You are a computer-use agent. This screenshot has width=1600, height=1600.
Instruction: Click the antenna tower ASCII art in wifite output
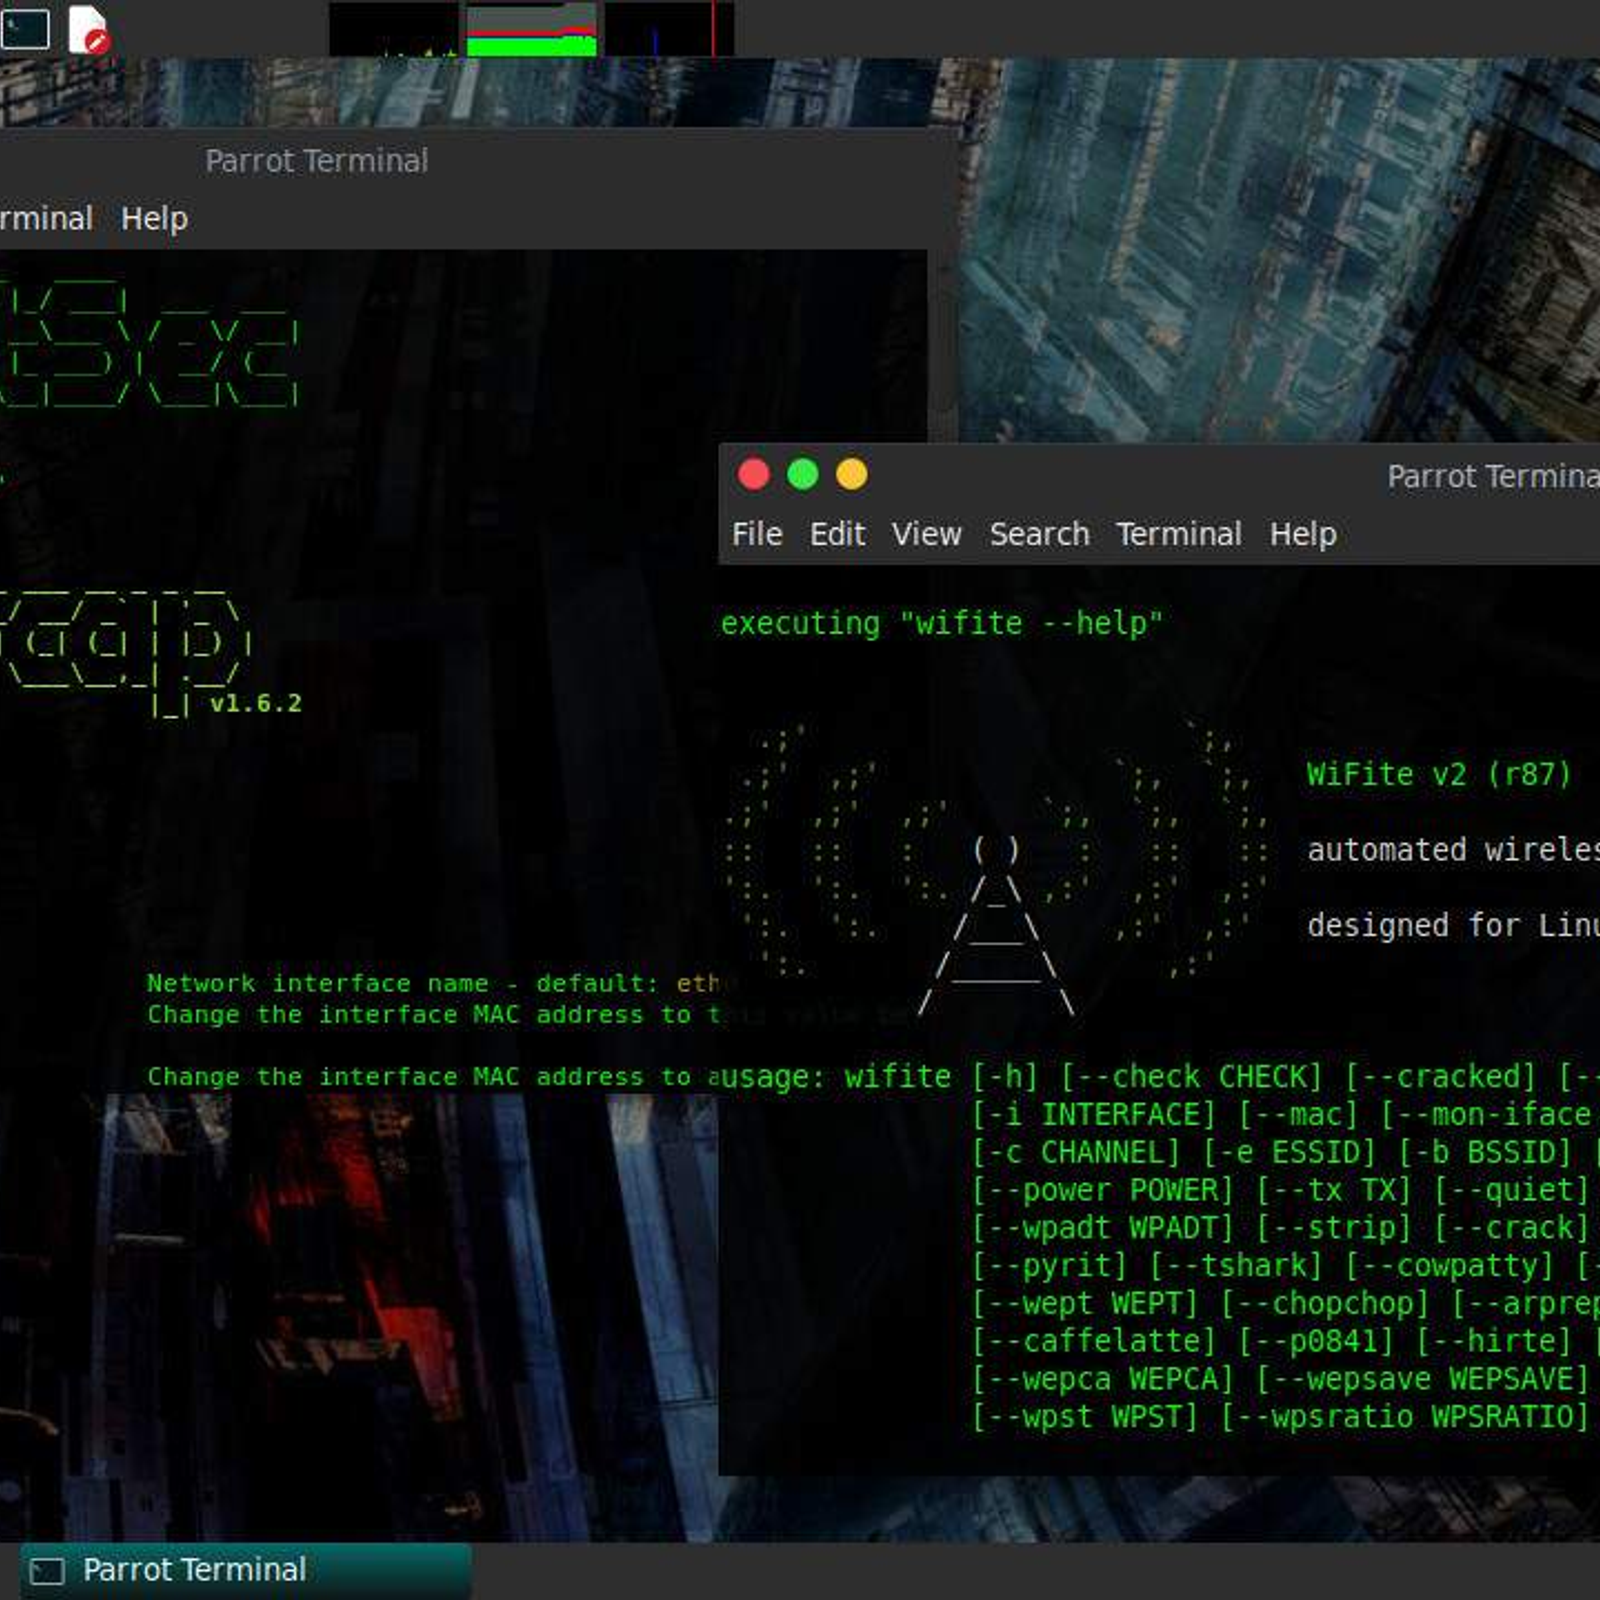997,926
